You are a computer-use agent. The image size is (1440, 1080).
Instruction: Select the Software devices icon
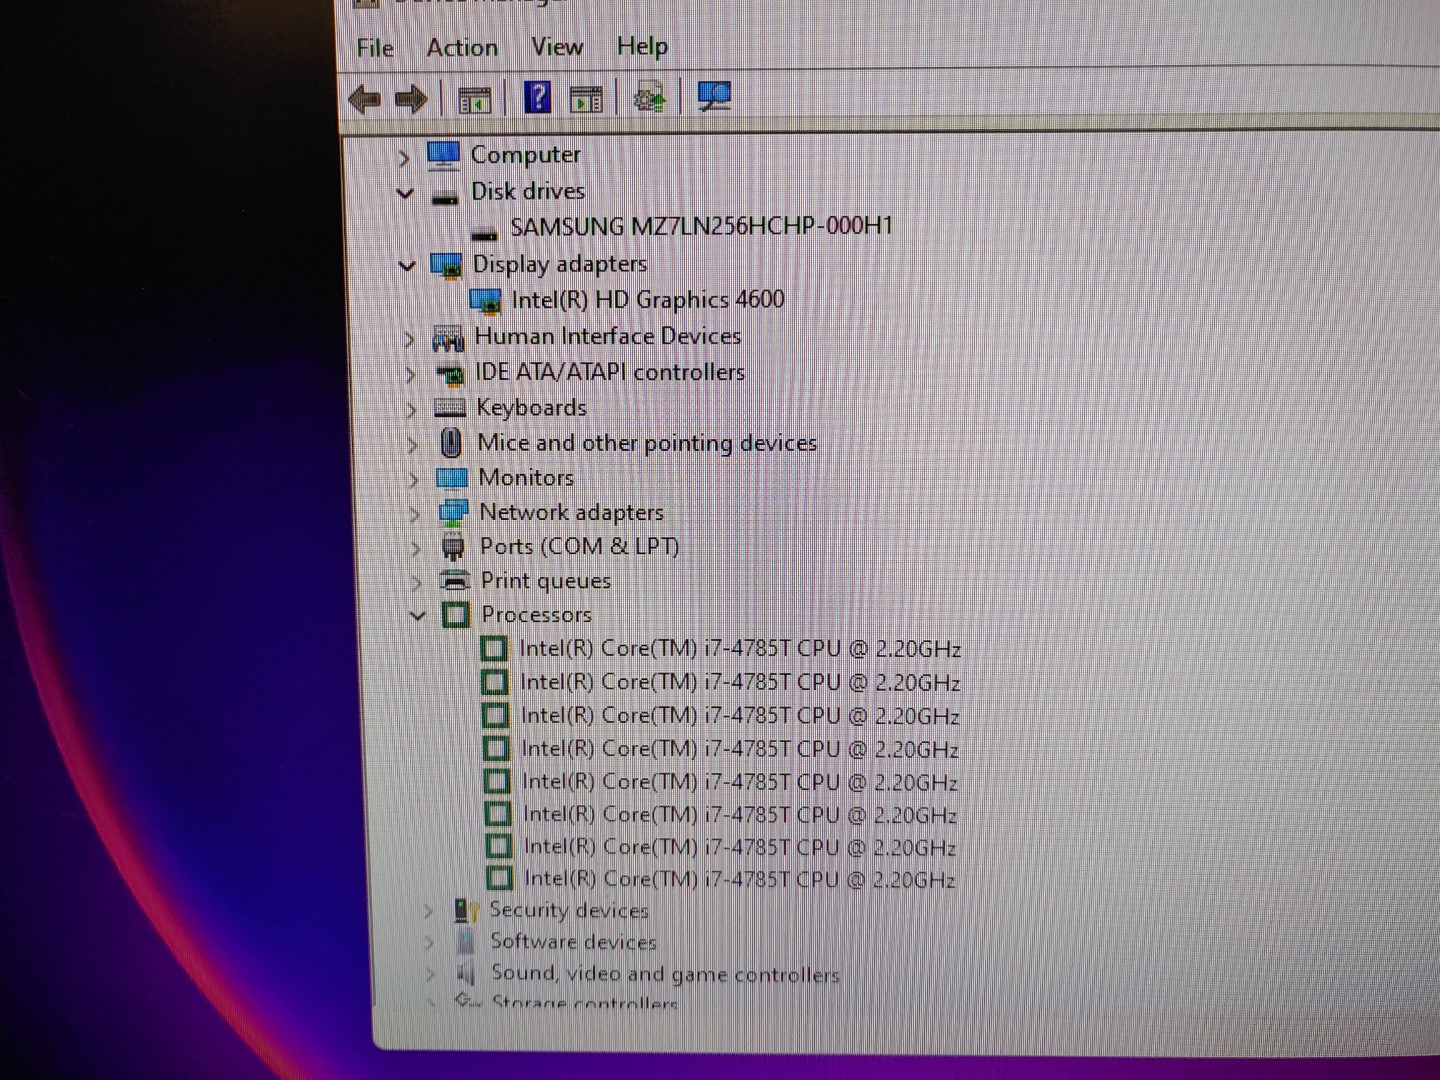pos(465,942)
